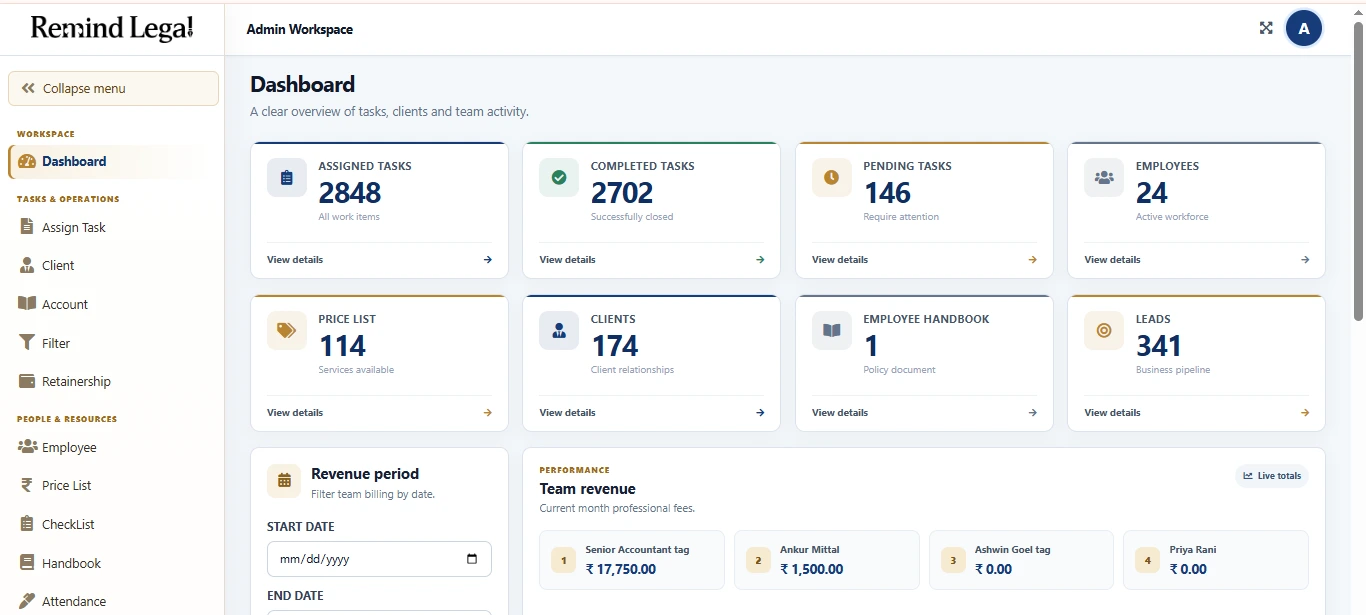Click the Live totals button

point(1272,476)
